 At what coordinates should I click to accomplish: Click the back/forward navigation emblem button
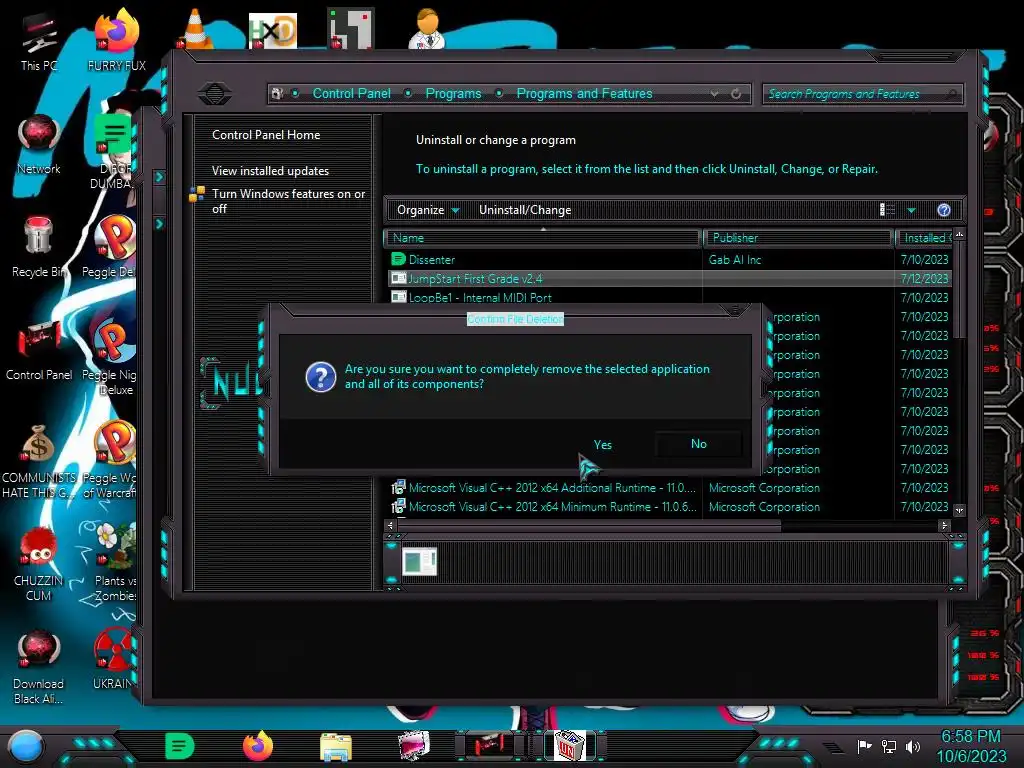point(214,94)
